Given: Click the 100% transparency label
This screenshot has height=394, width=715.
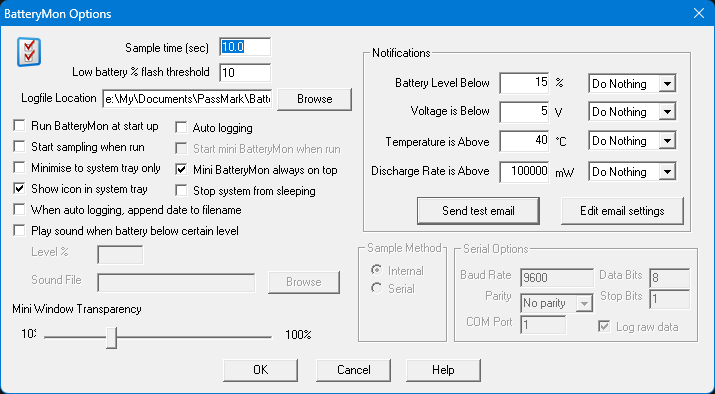Looking at the screenshot, I should click(x=298, y=335).
